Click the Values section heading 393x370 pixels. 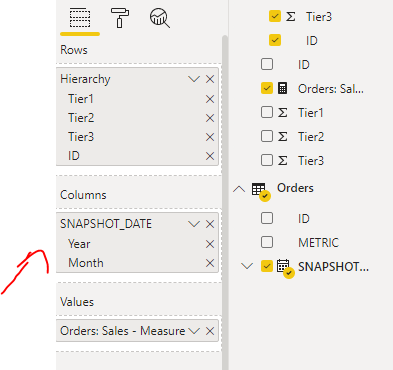coord(77,302)
